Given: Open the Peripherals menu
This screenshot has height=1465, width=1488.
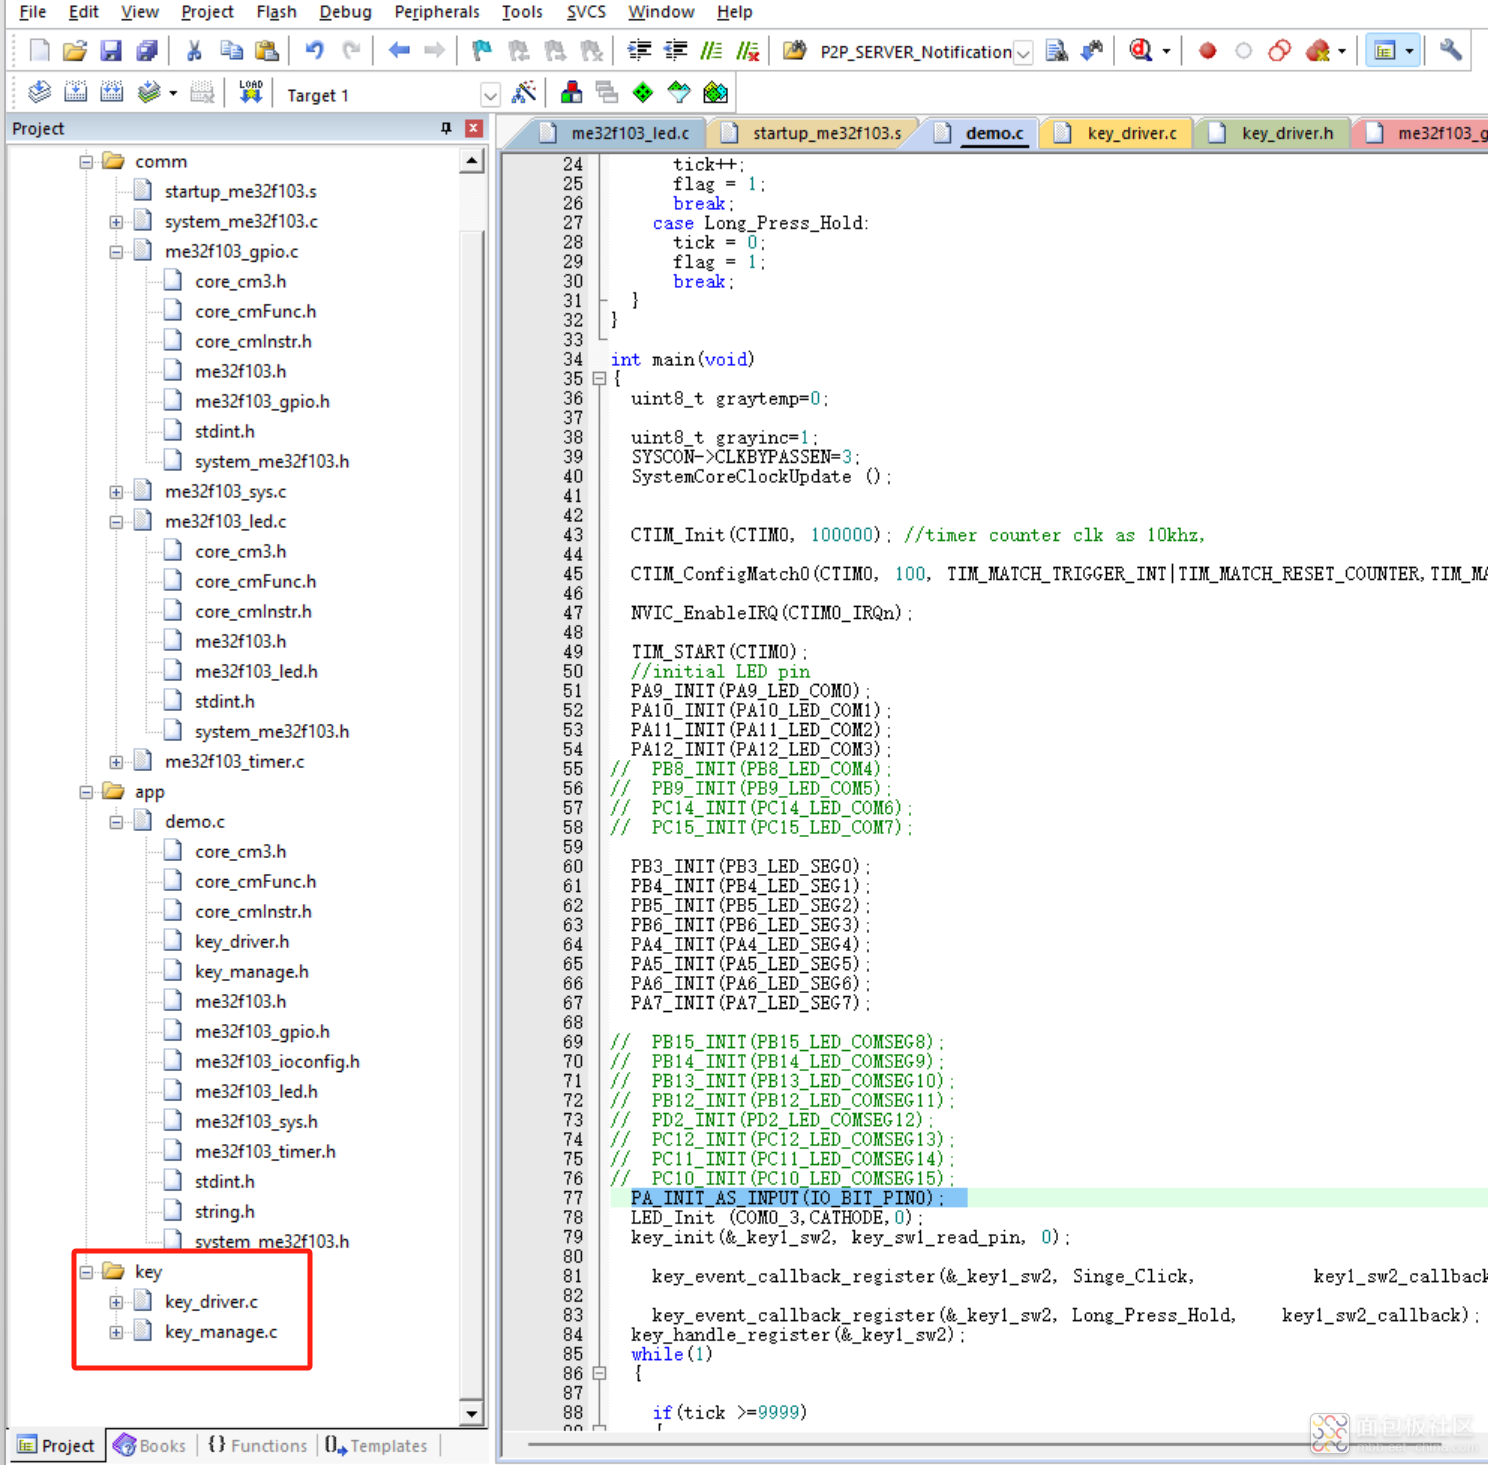Looking at the screenshot, I should point(437,12).
